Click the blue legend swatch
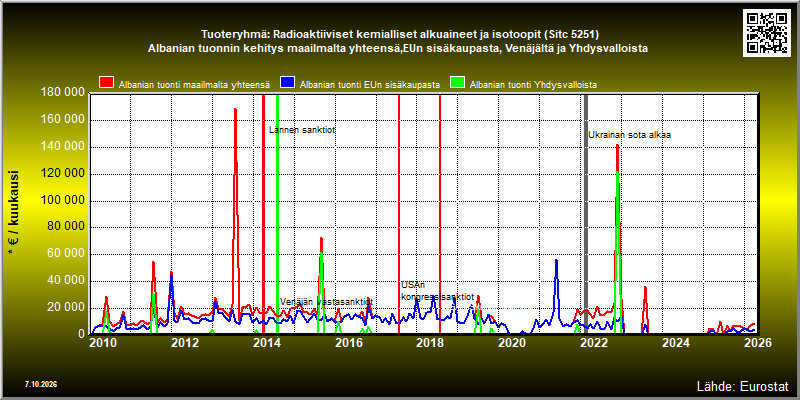Viewport: 800px width, 400px height. (288, 83)
